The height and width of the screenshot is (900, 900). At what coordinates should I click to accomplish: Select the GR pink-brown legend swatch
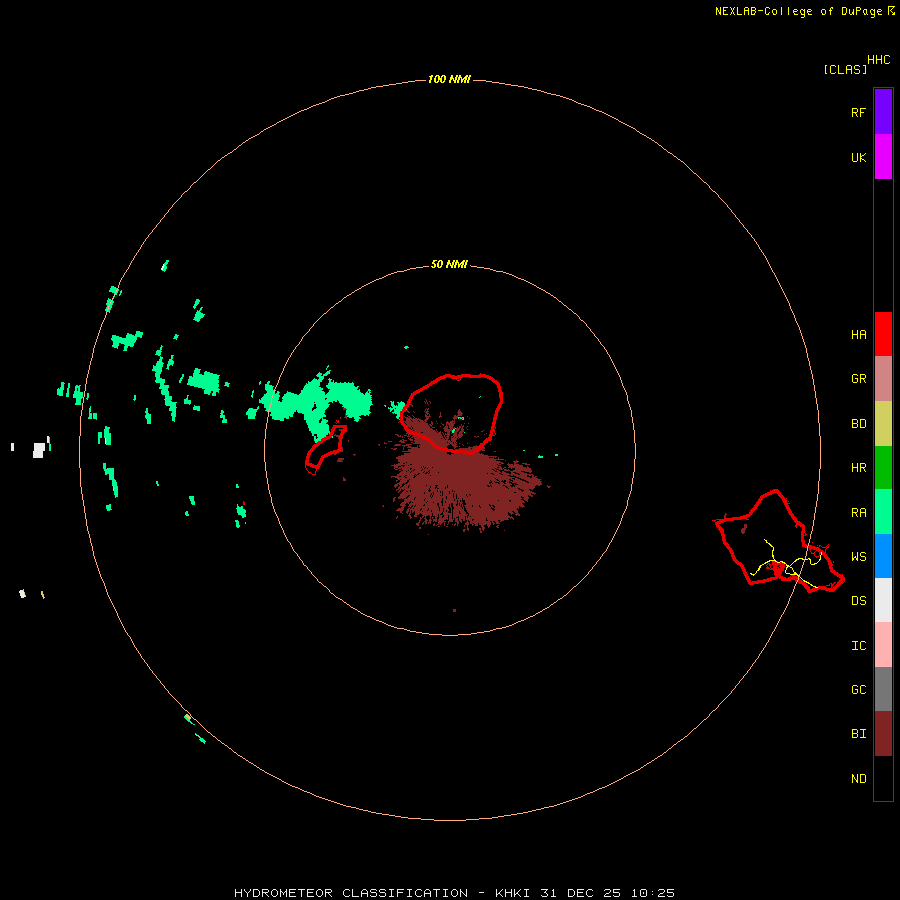[x=883, y=379]
